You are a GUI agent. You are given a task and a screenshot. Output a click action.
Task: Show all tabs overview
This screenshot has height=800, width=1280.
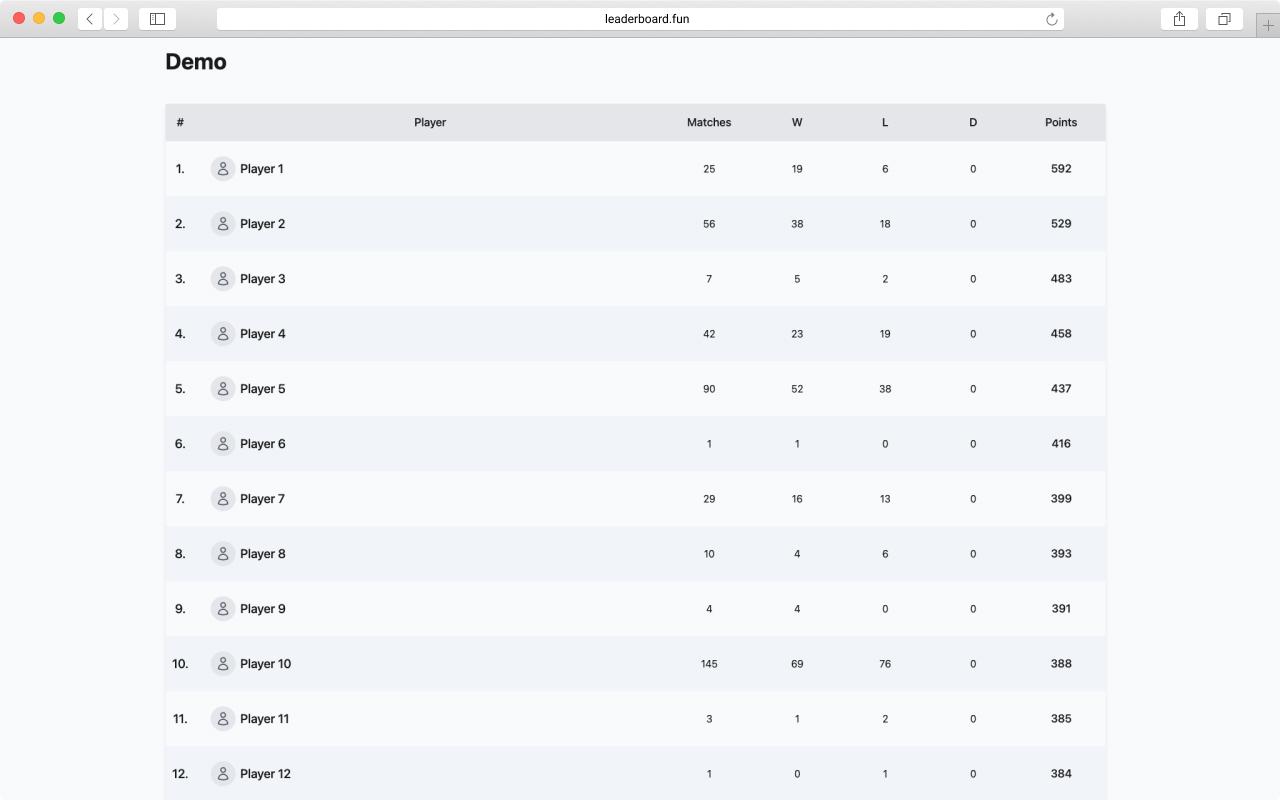[x=1224, y=18]
